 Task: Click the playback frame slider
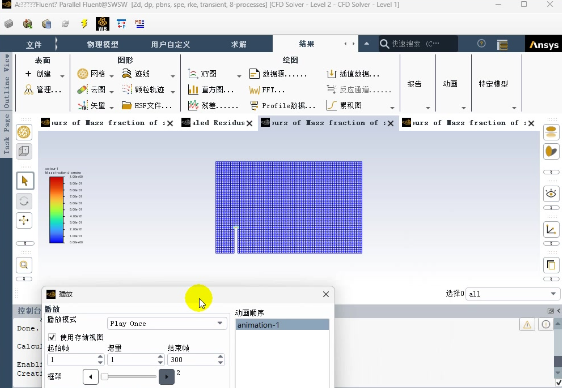129,377
